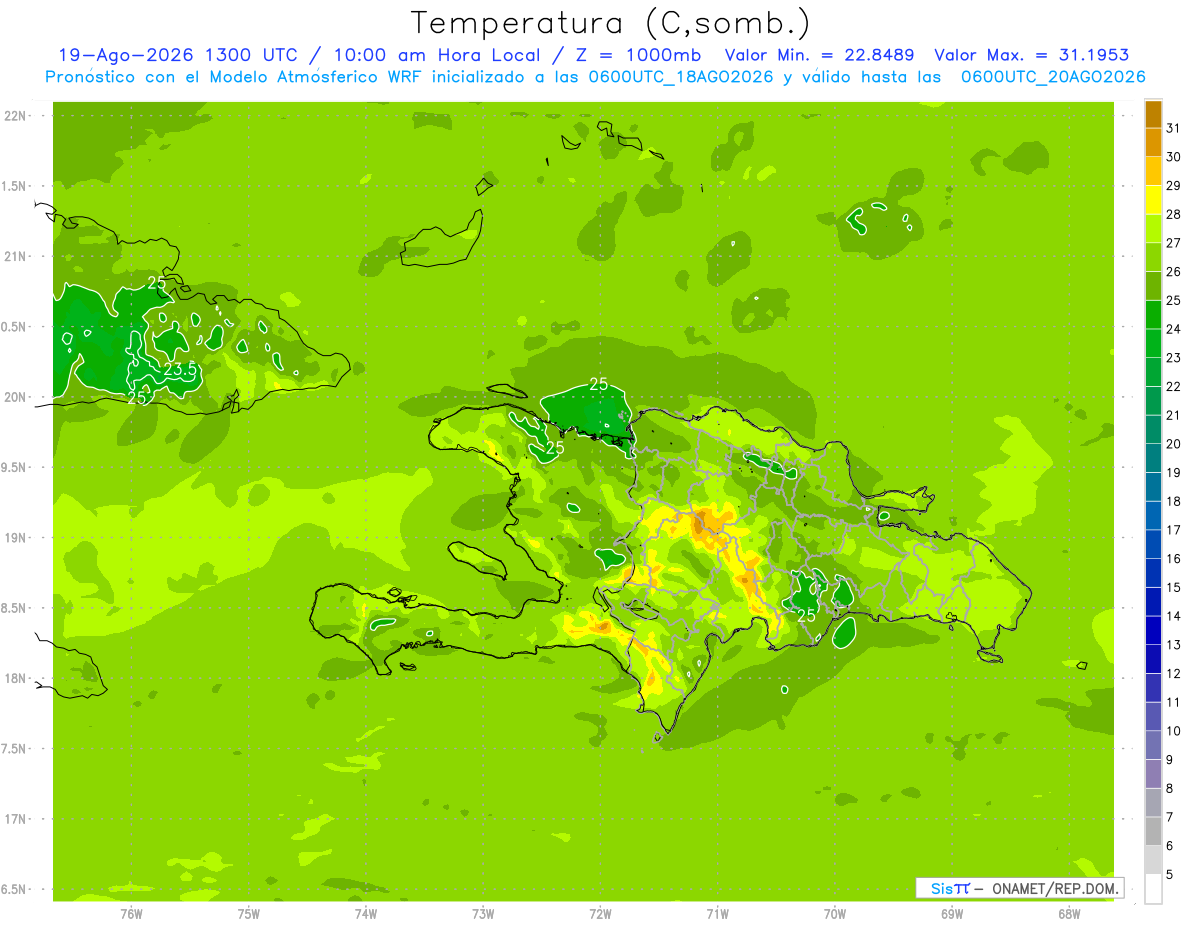
Task: Click the '73W' longitude label
Action: point(483,913)
